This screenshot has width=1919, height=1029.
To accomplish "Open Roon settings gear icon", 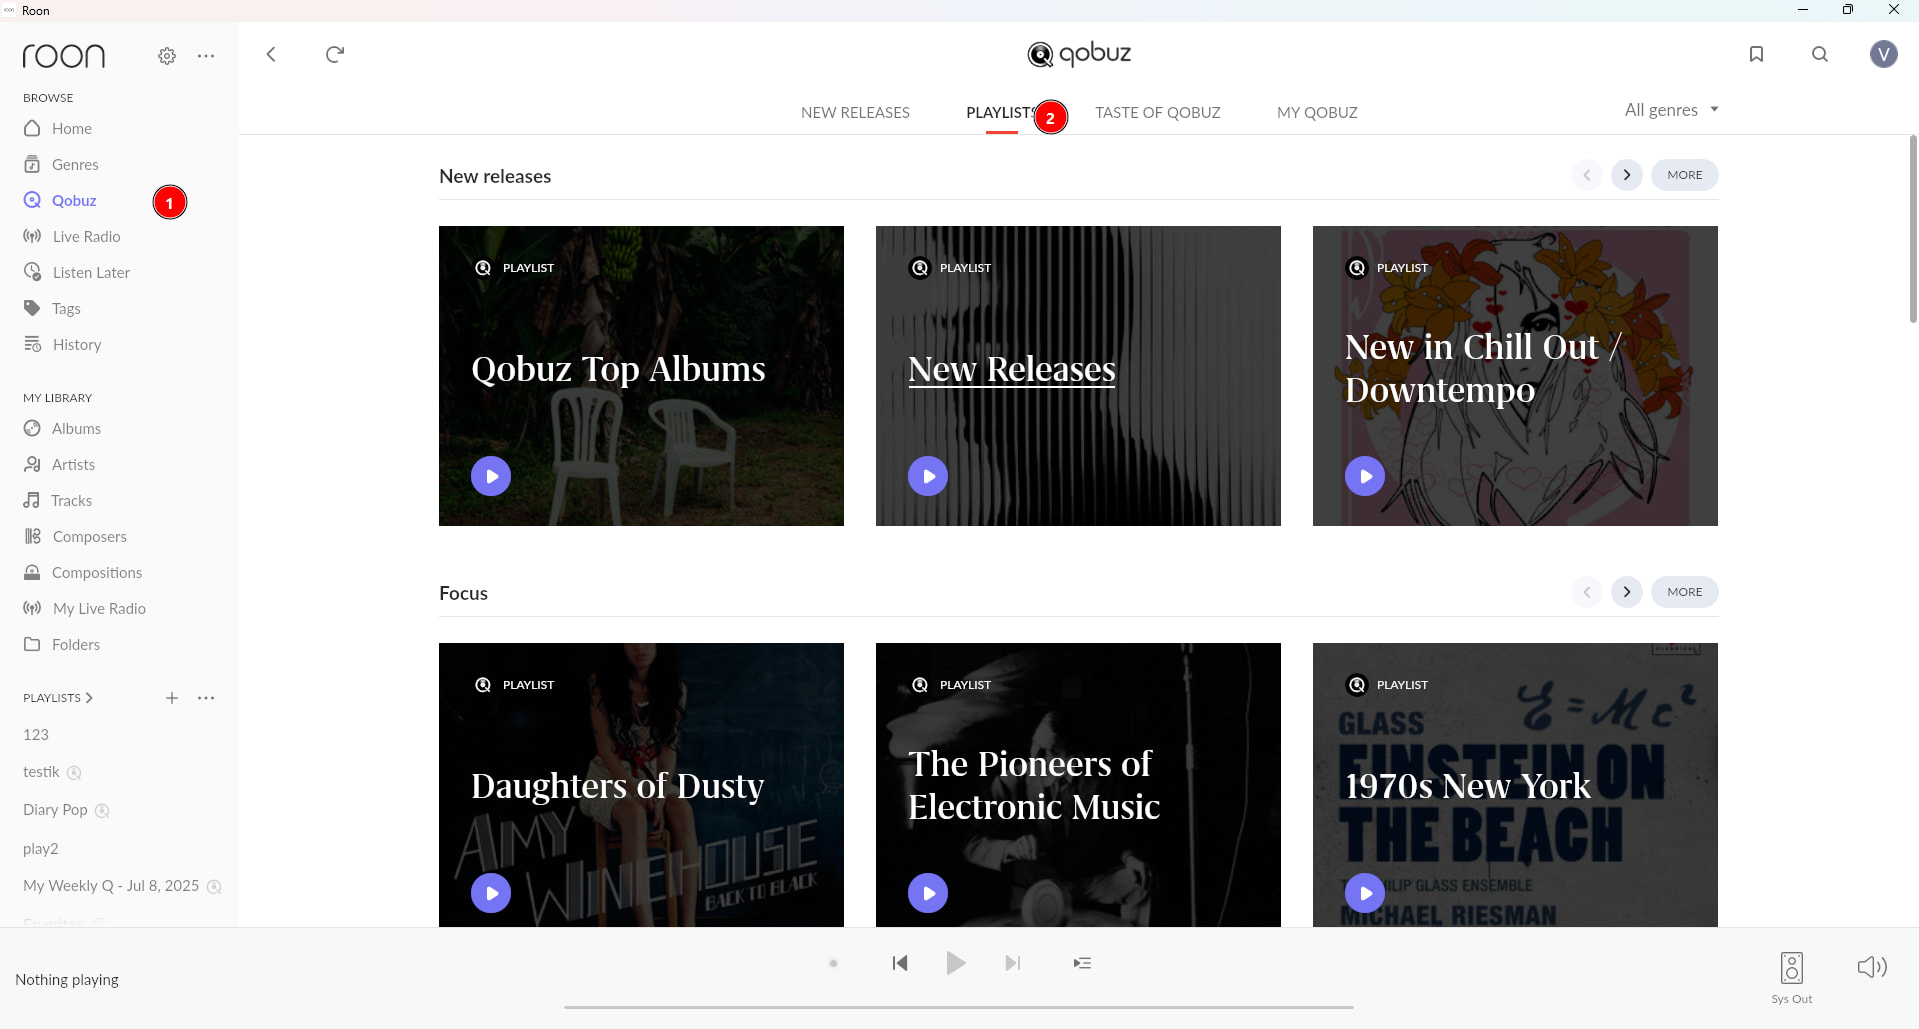I will click(x=167, y=56).
